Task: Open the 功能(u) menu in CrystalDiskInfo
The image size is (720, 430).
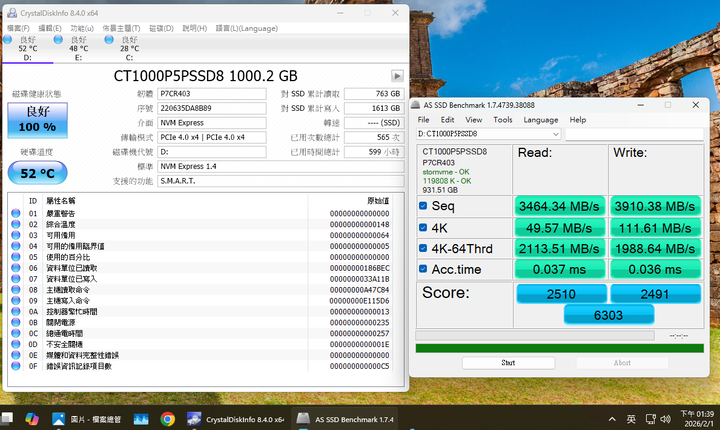Action: point(82,28)
